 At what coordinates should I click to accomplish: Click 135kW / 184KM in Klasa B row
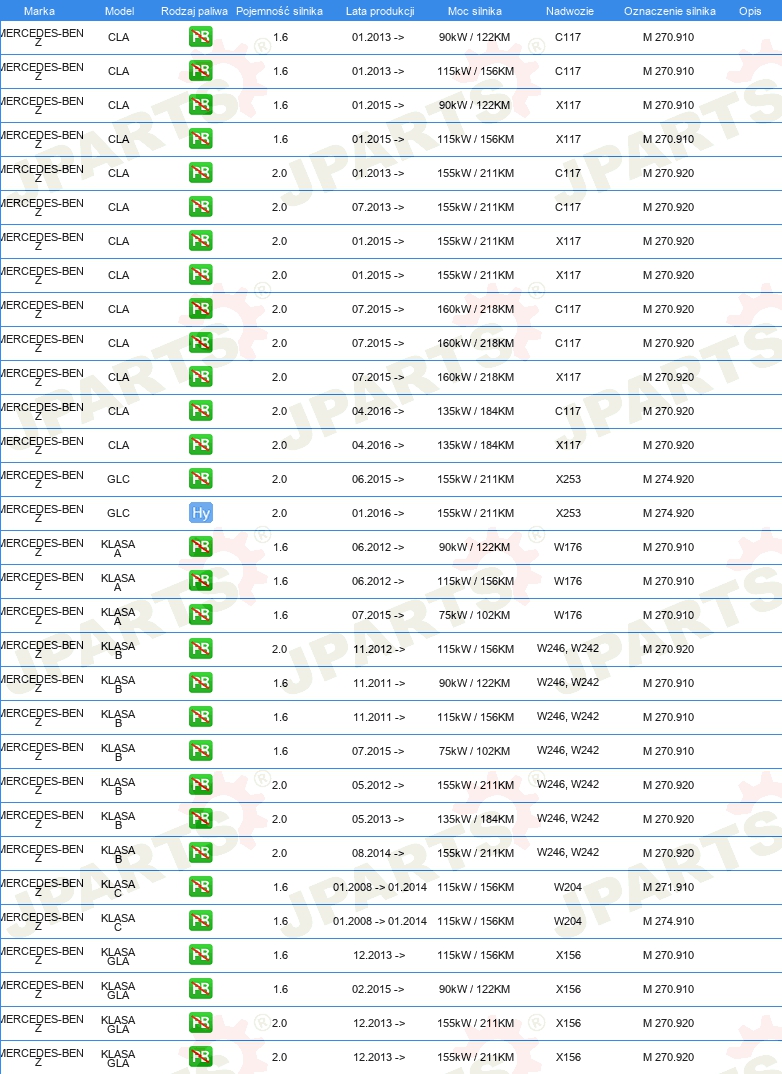pos(475,819)
